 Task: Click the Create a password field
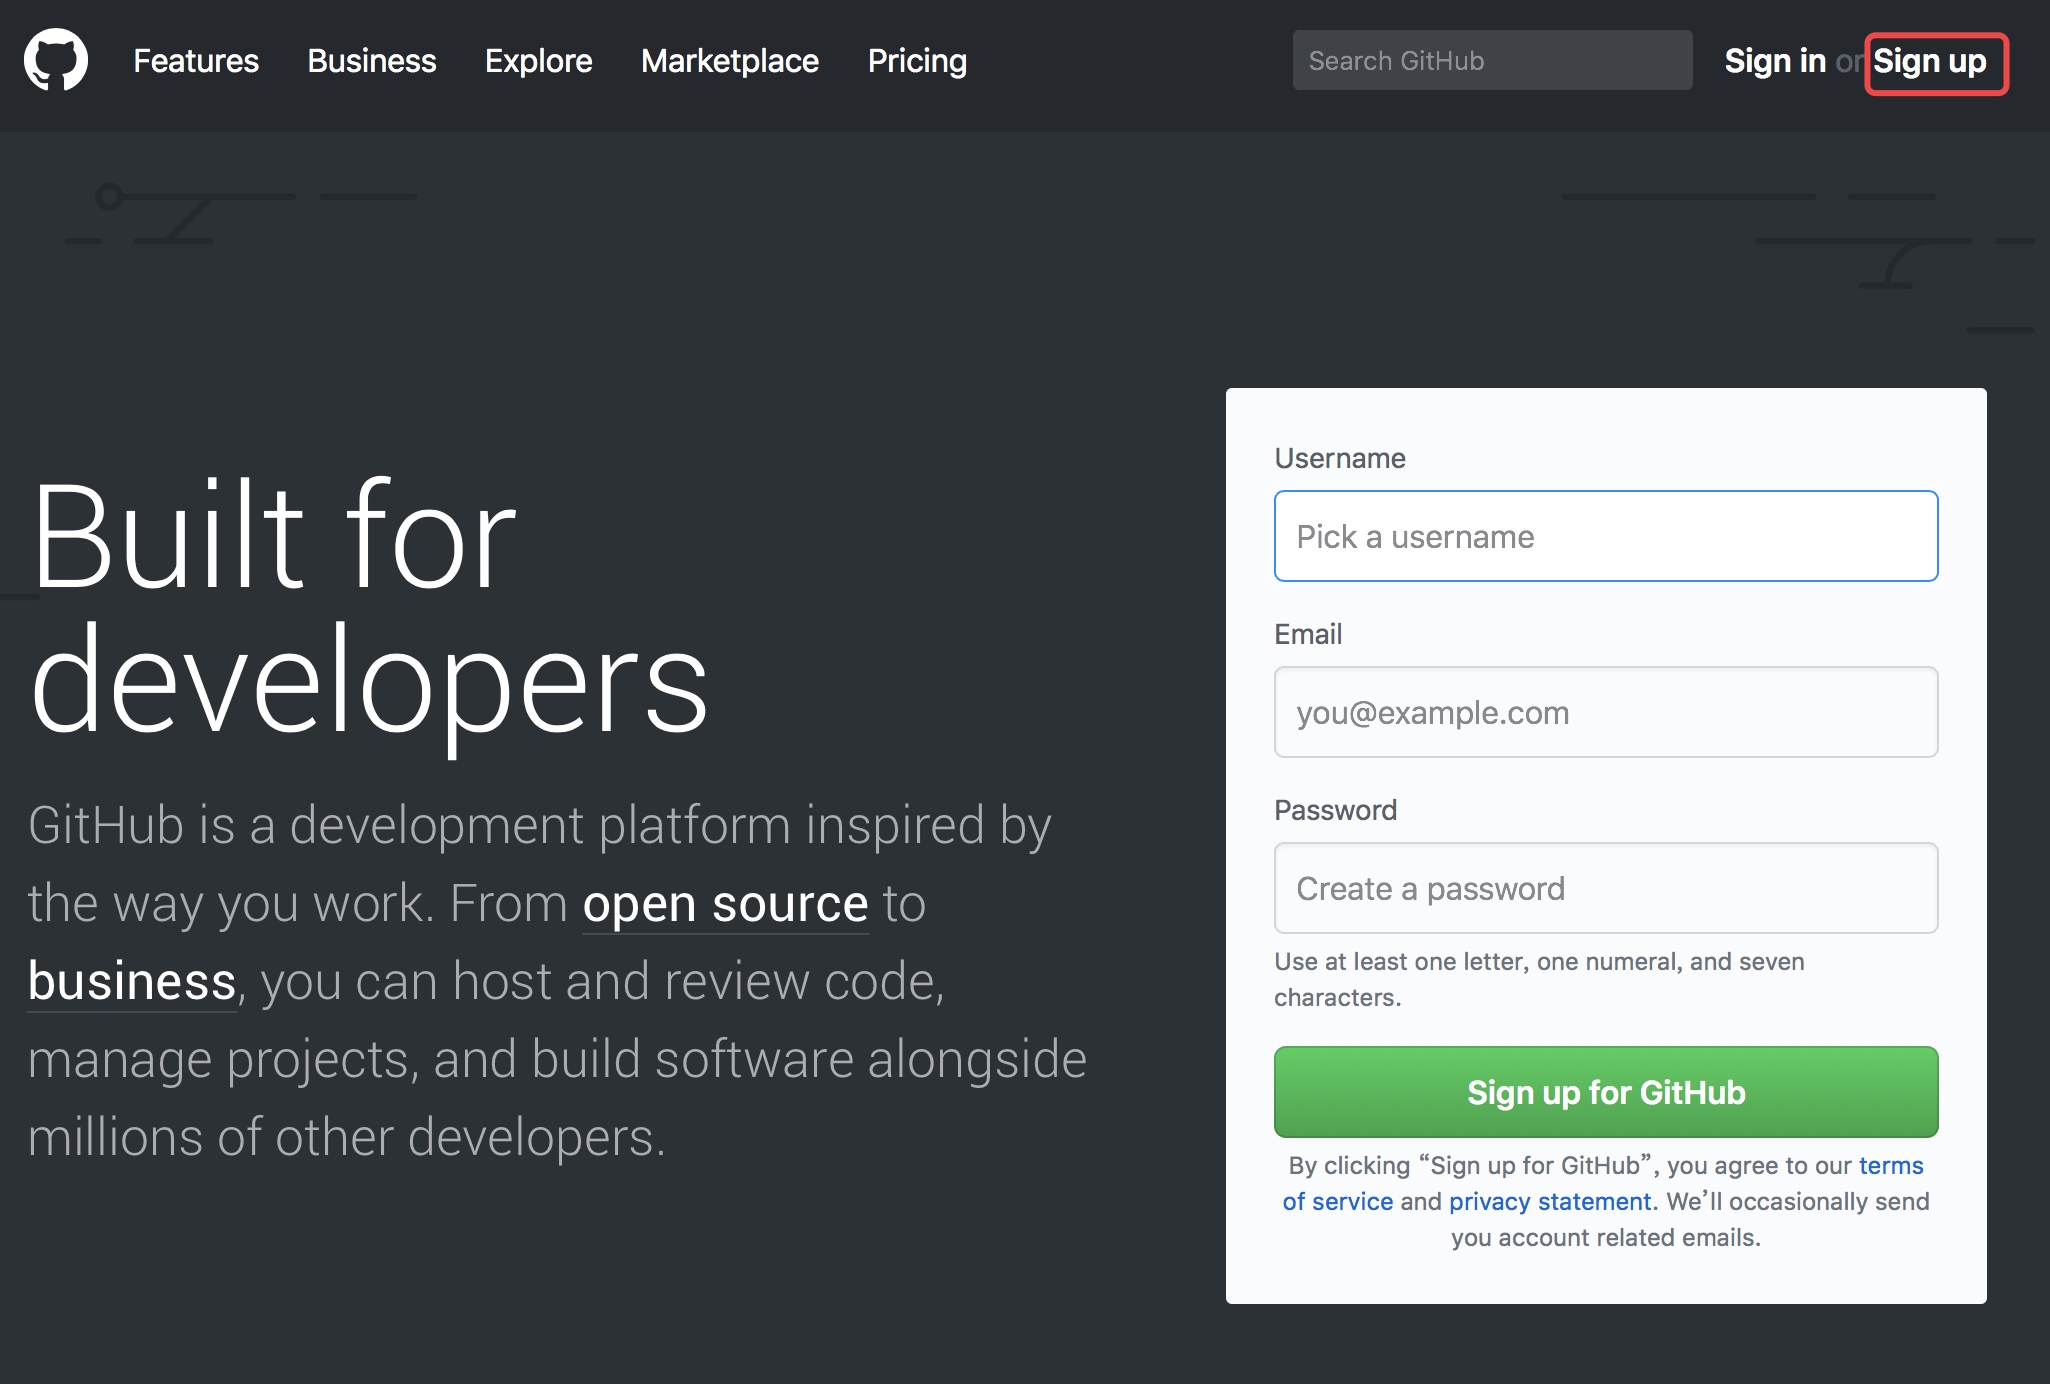click(x=1605, y=888)
